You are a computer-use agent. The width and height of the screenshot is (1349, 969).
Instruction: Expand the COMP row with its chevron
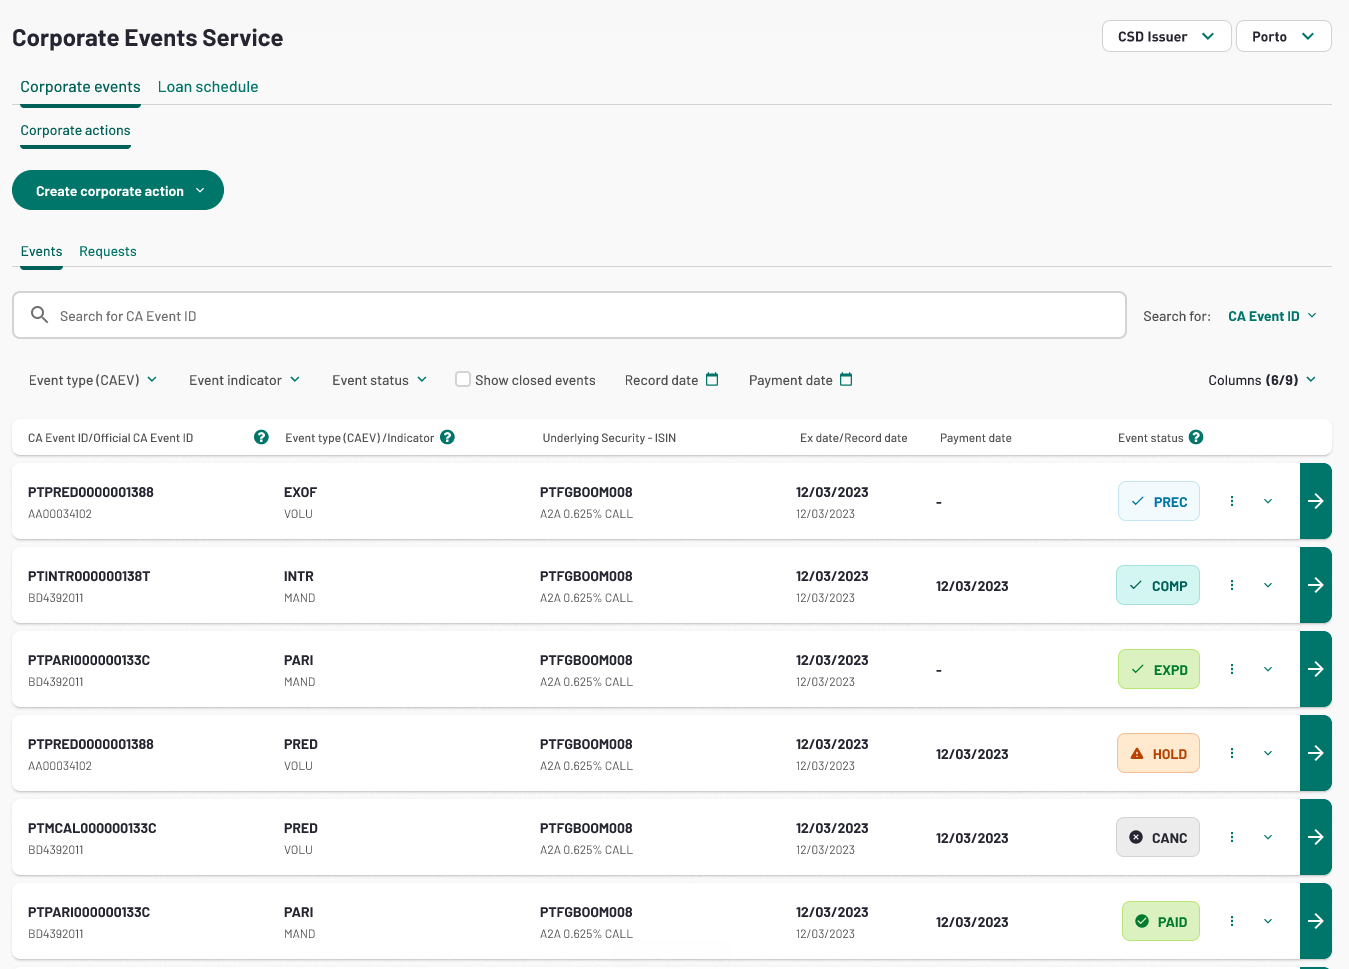click(x=1268, y=585)
